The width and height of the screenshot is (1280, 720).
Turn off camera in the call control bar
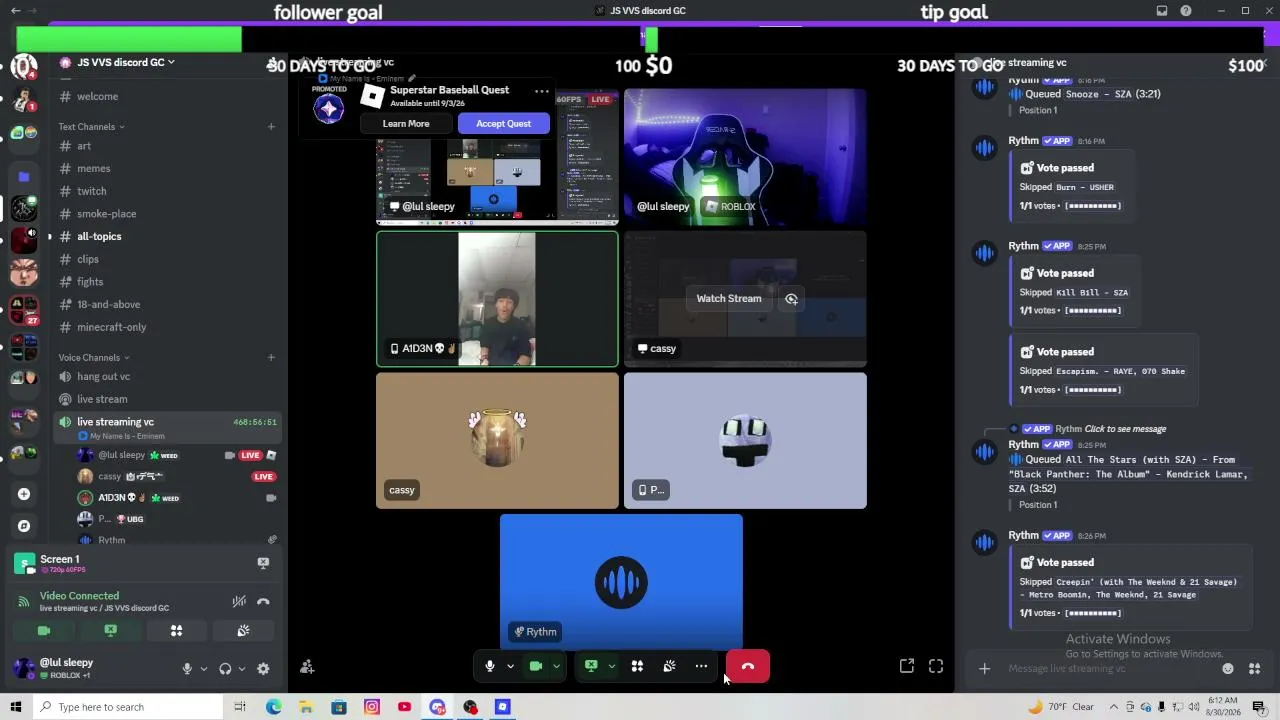(536, 666)
